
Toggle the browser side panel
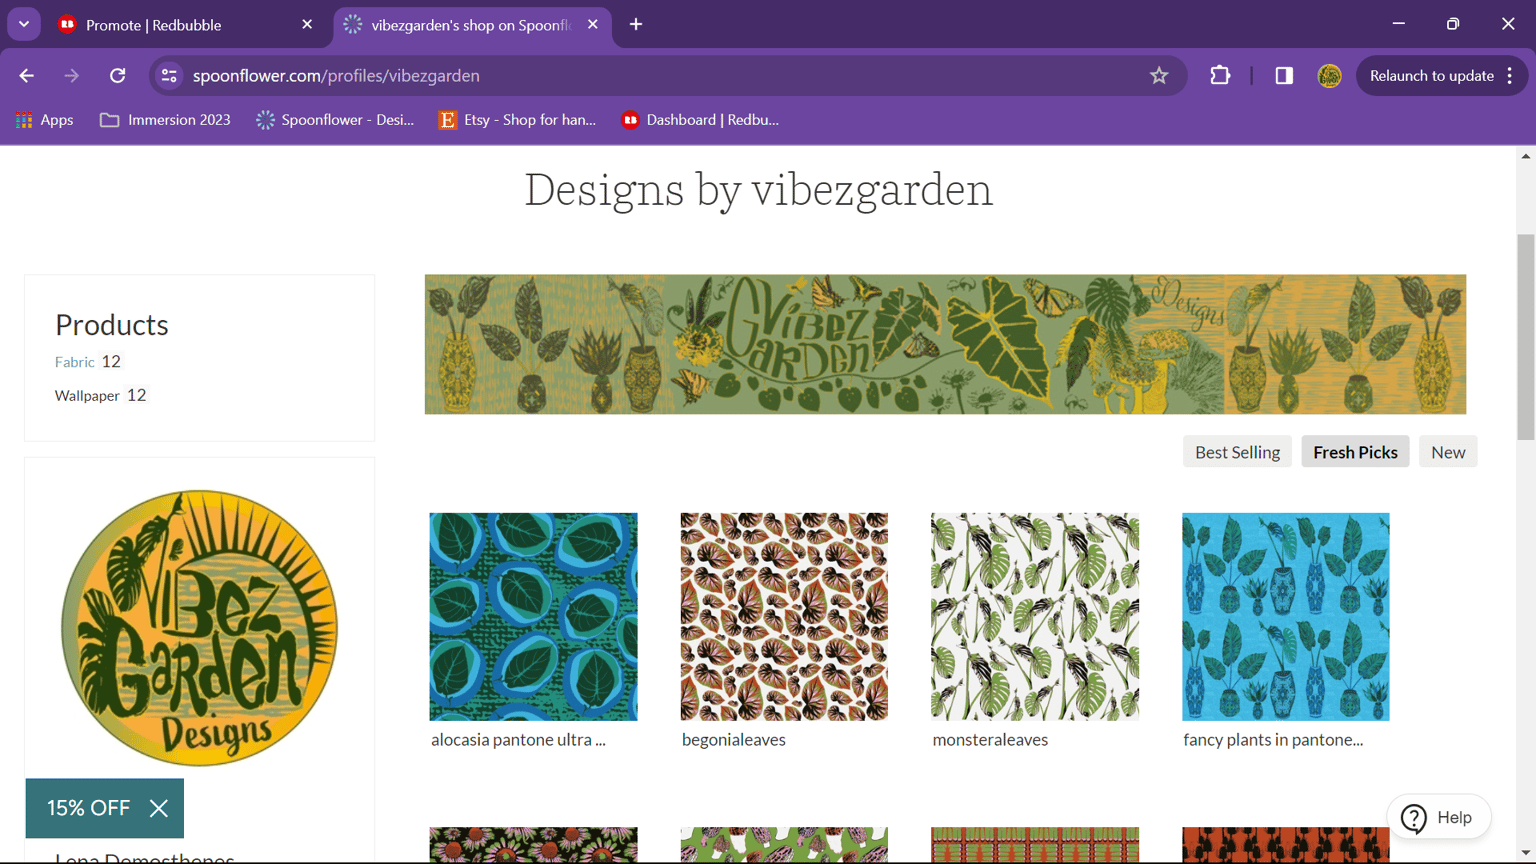pos(1284,76)
